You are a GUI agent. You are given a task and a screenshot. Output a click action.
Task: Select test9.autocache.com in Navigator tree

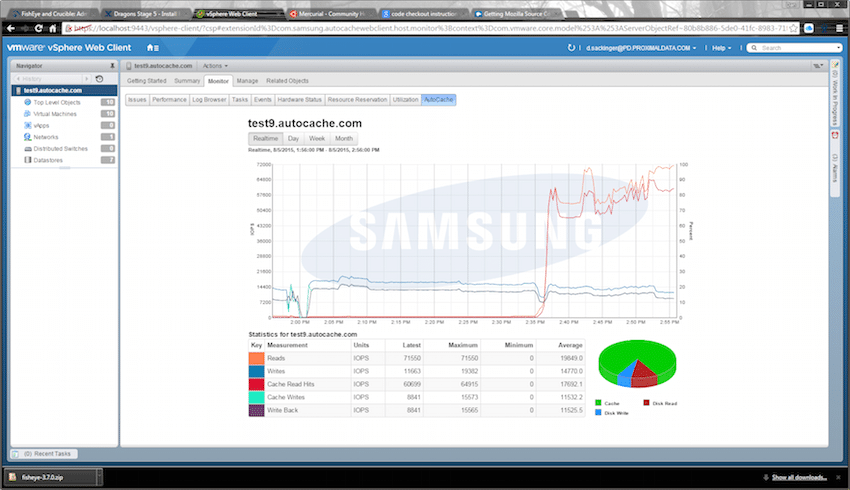tap(64, 91)
